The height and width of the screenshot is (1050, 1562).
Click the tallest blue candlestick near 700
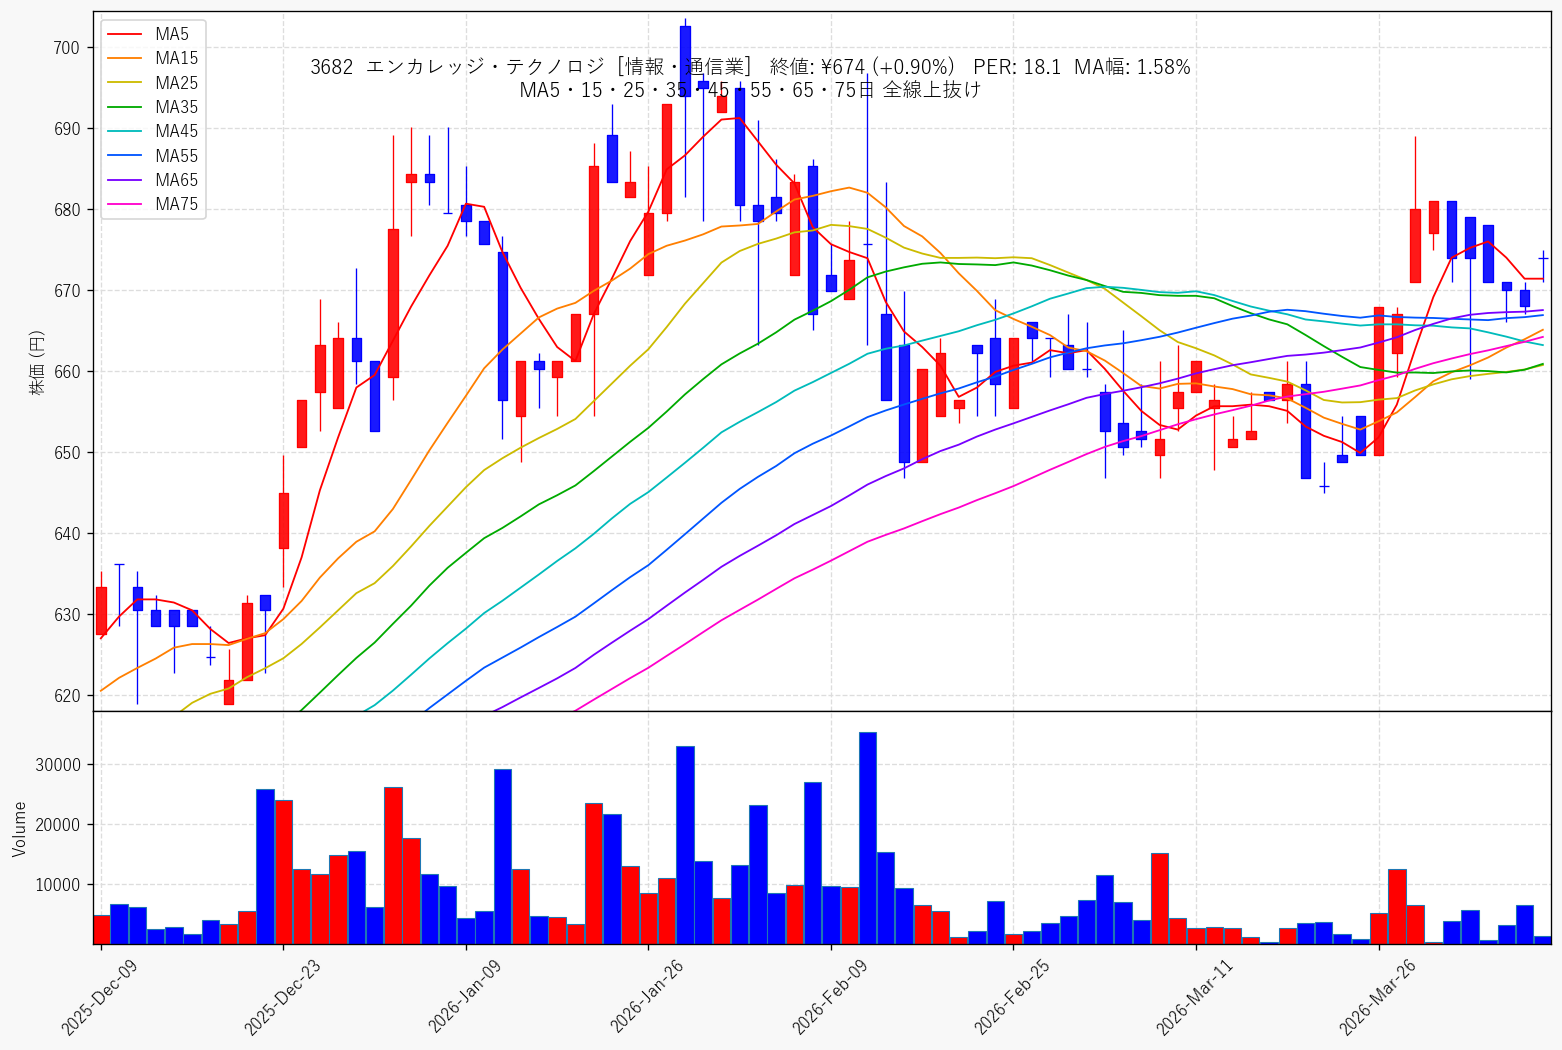(685, 61)
